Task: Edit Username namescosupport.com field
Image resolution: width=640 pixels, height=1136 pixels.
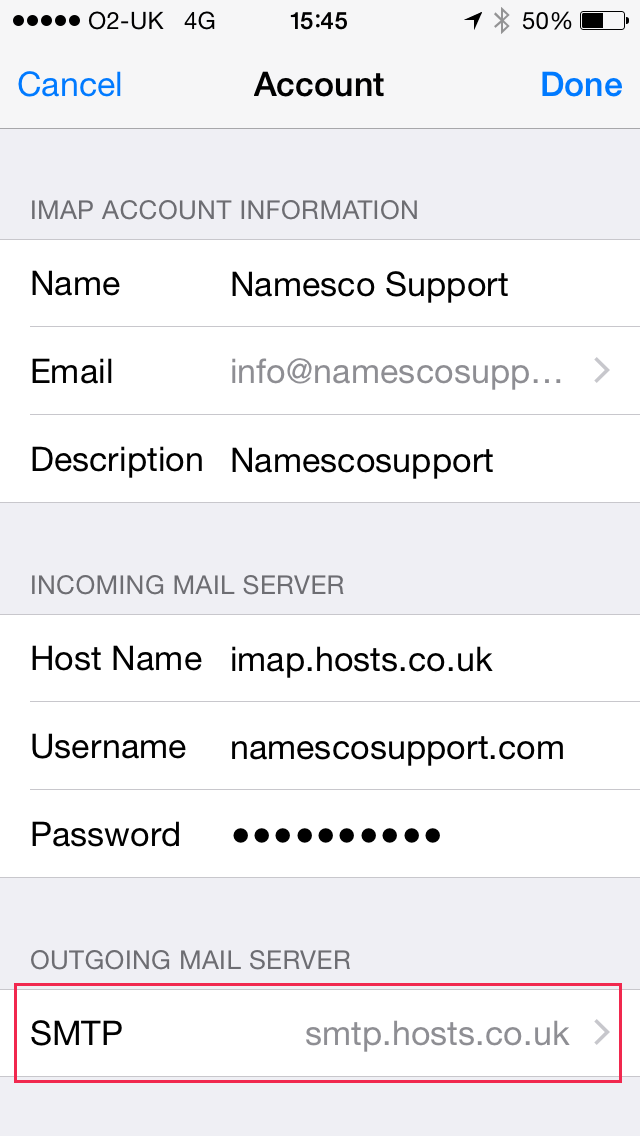Action: pos(320,746)
